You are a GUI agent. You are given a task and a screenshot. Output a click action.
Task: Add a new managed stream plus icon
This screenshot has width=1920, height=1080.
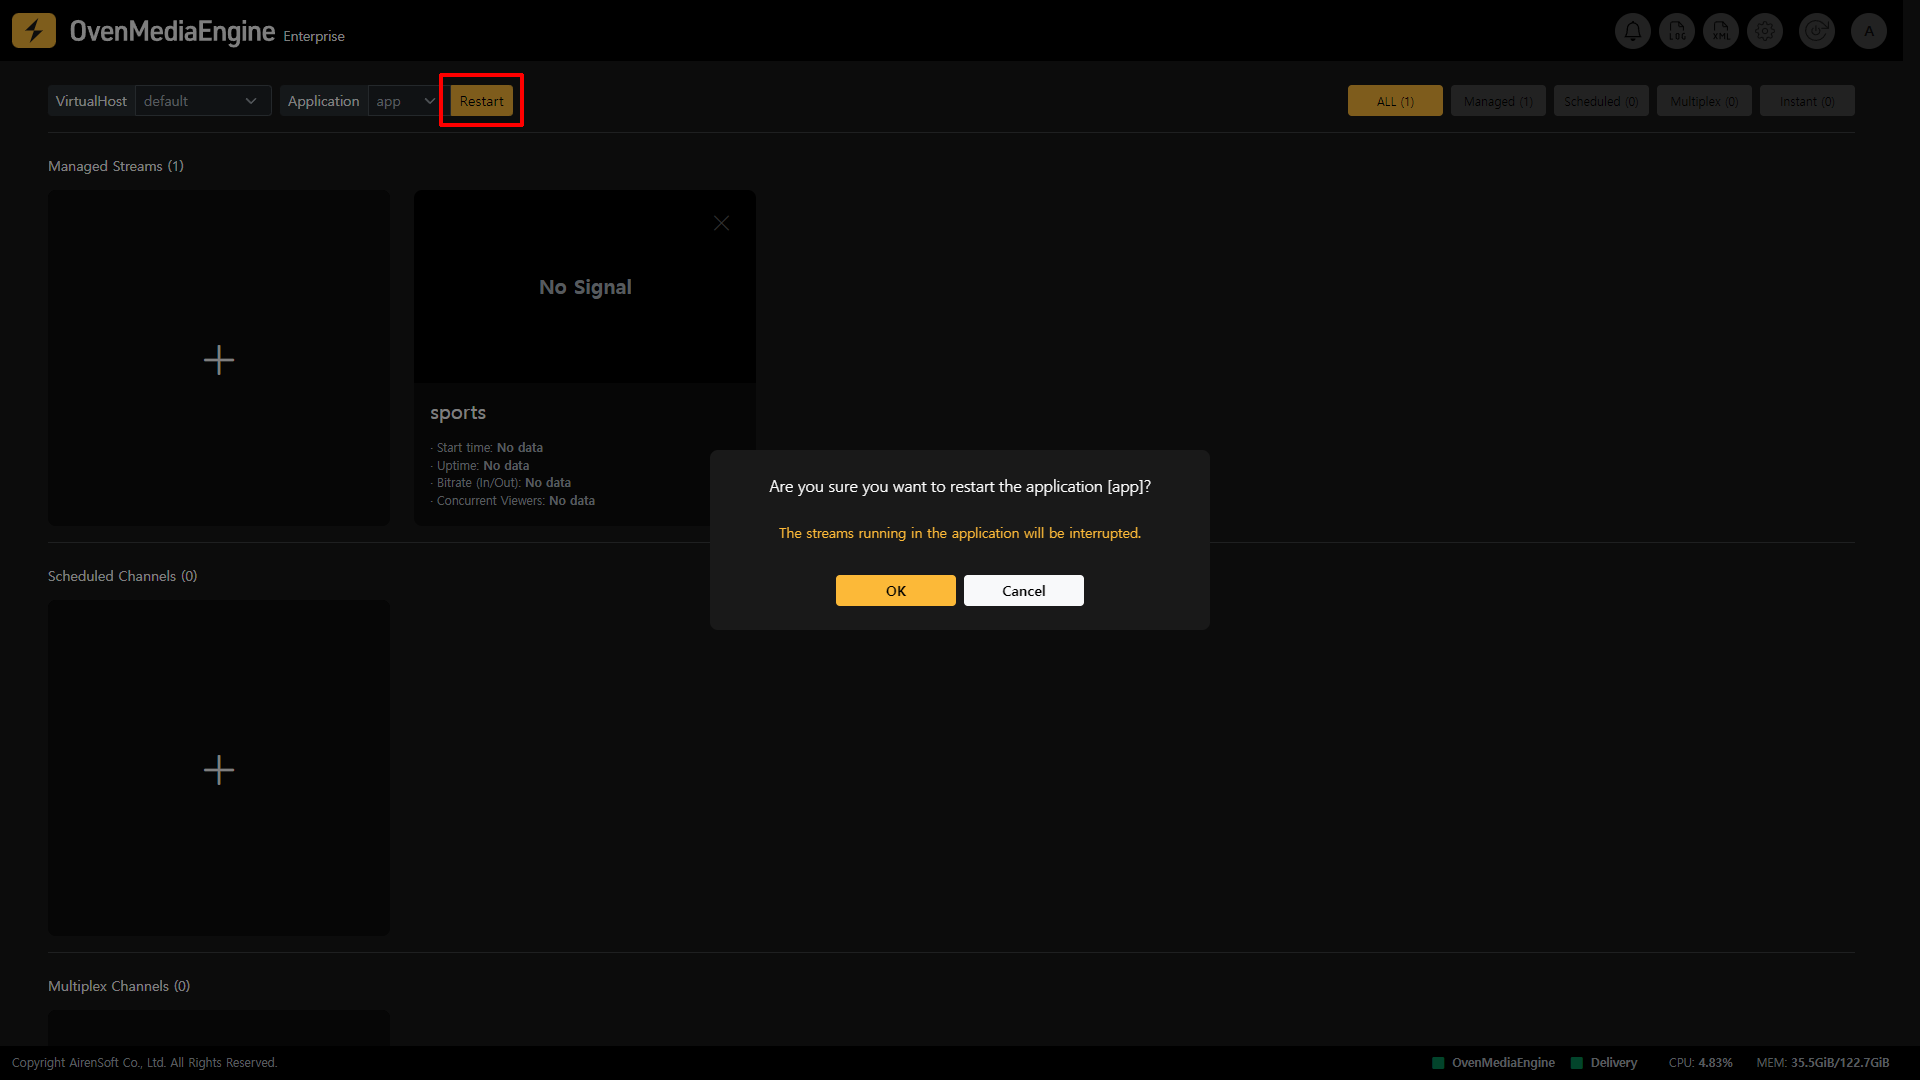point(219,360)
